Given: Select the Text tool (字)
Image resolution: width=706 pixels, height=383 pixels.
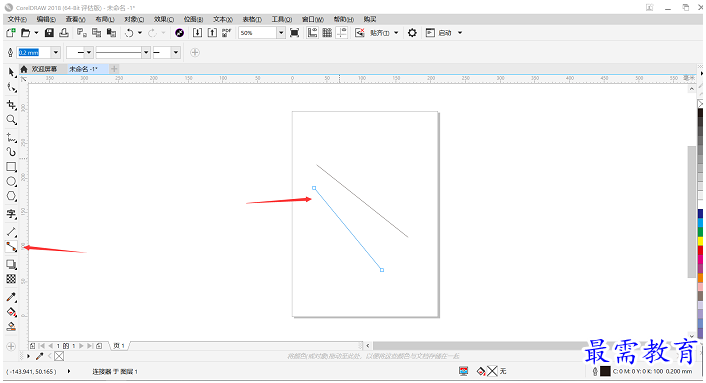Looking at the screenshot, I should tap(11, 214).
